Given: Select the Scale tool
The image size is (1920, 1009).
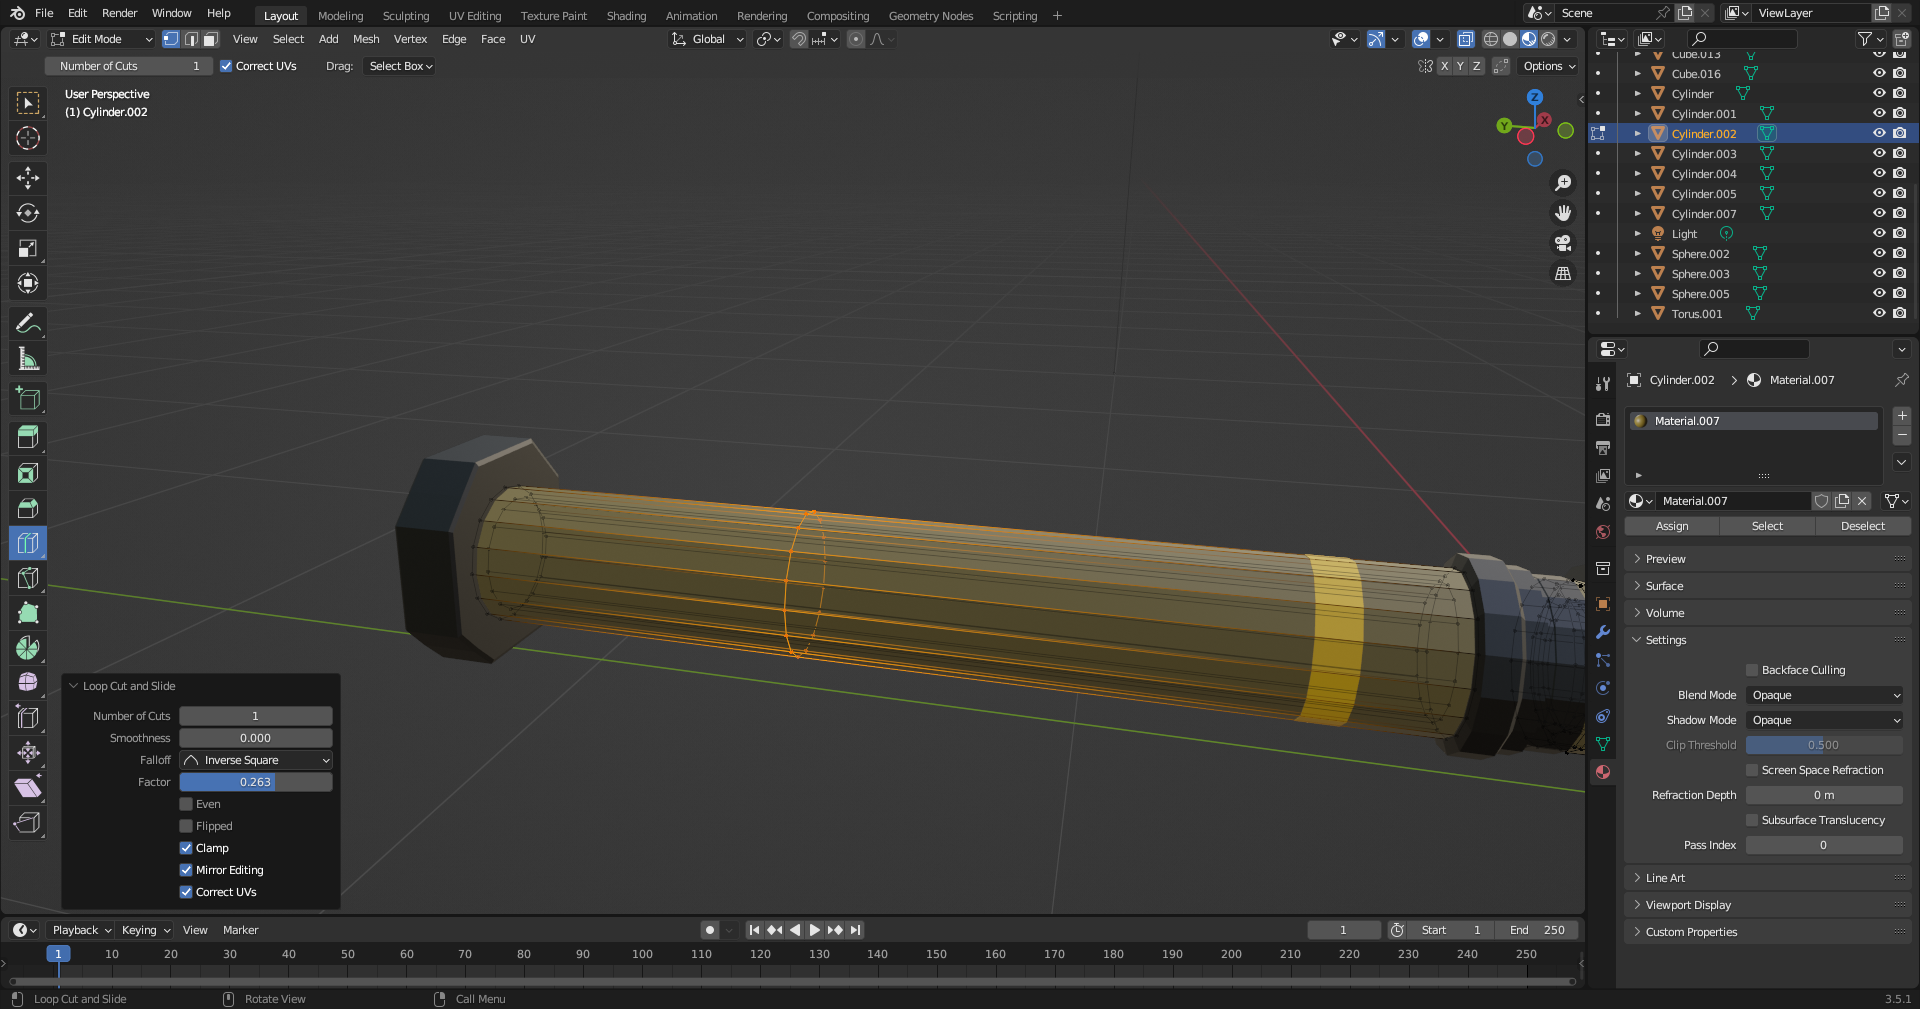Looking at the screenshot, I should click(28, 248).
